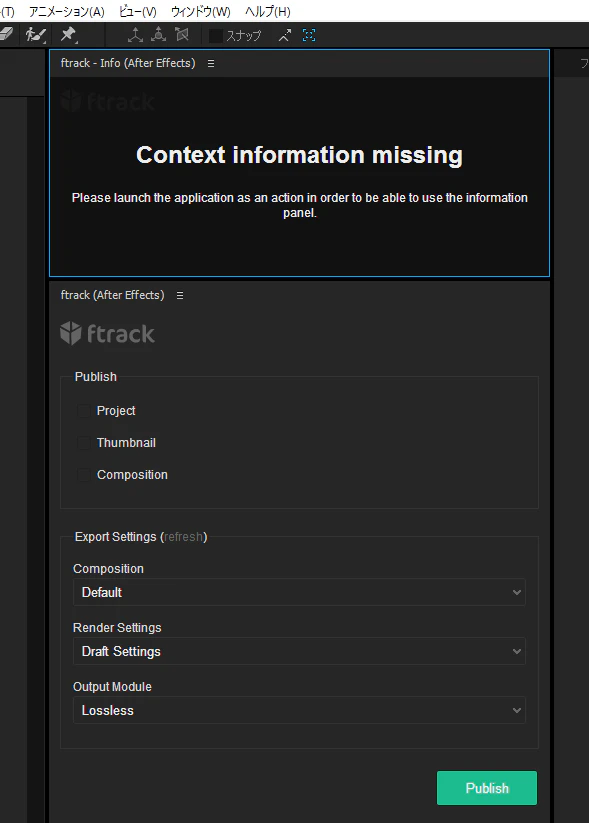Choose the Local Axis mode icon

(x=135, y=35)
